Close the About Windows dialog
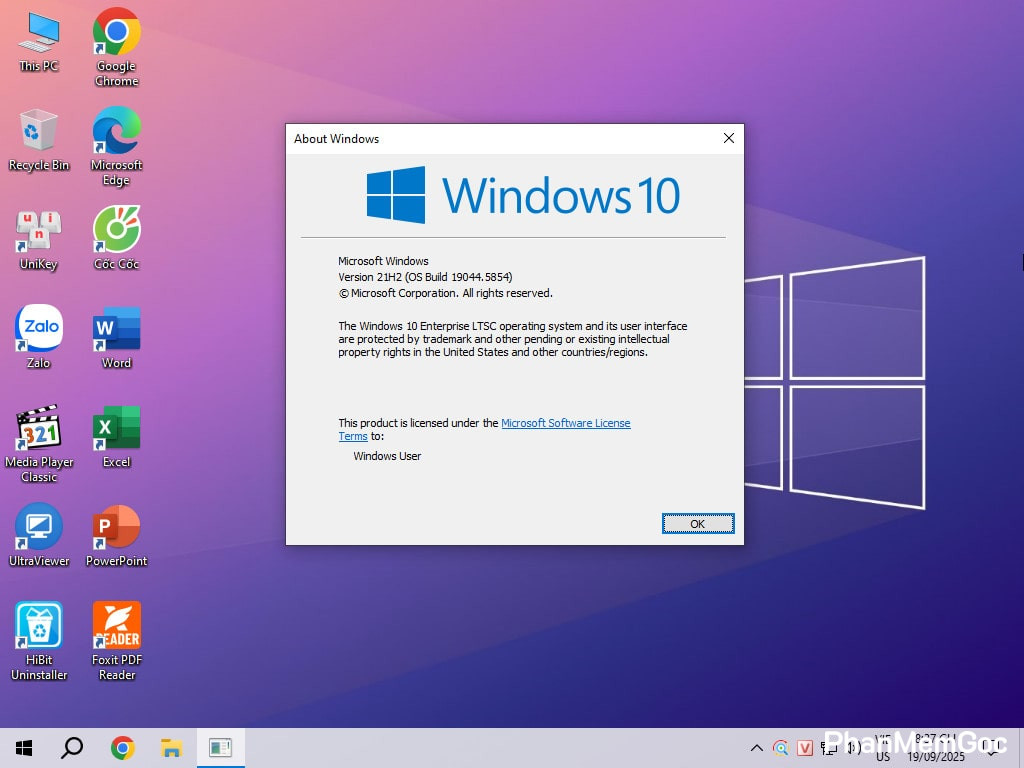The width and height of the screenshot is (1024, 768). click(729, 138)
